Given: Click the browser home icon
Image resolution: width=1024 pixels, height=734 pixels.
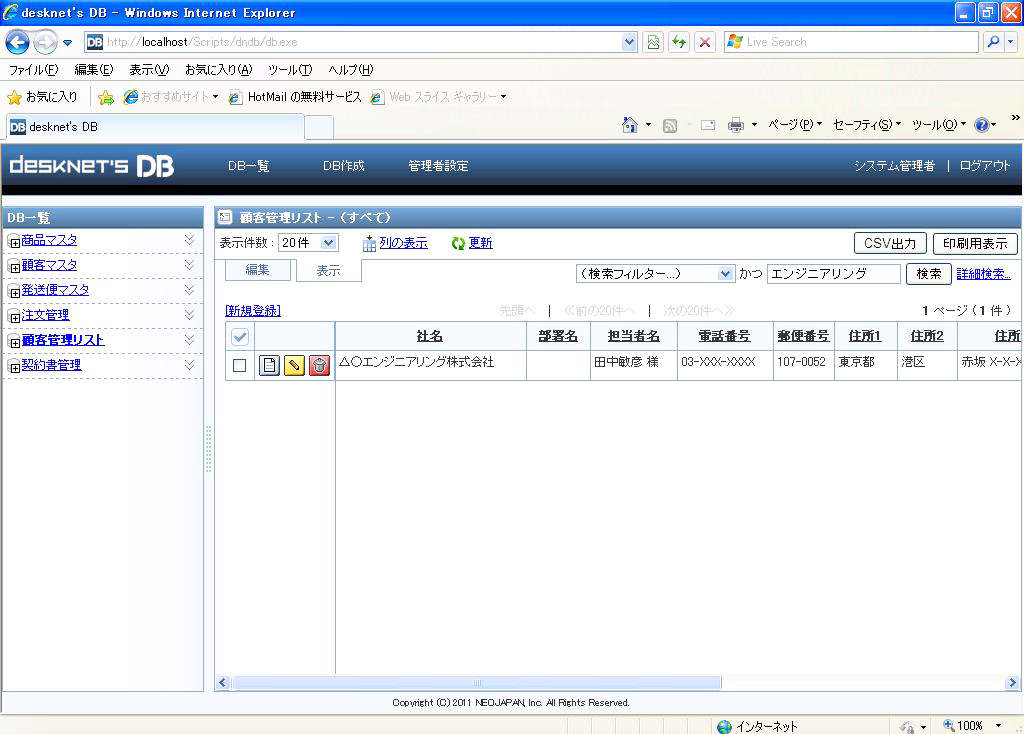Looking at the screenshot, I should (x=630, y=125).
